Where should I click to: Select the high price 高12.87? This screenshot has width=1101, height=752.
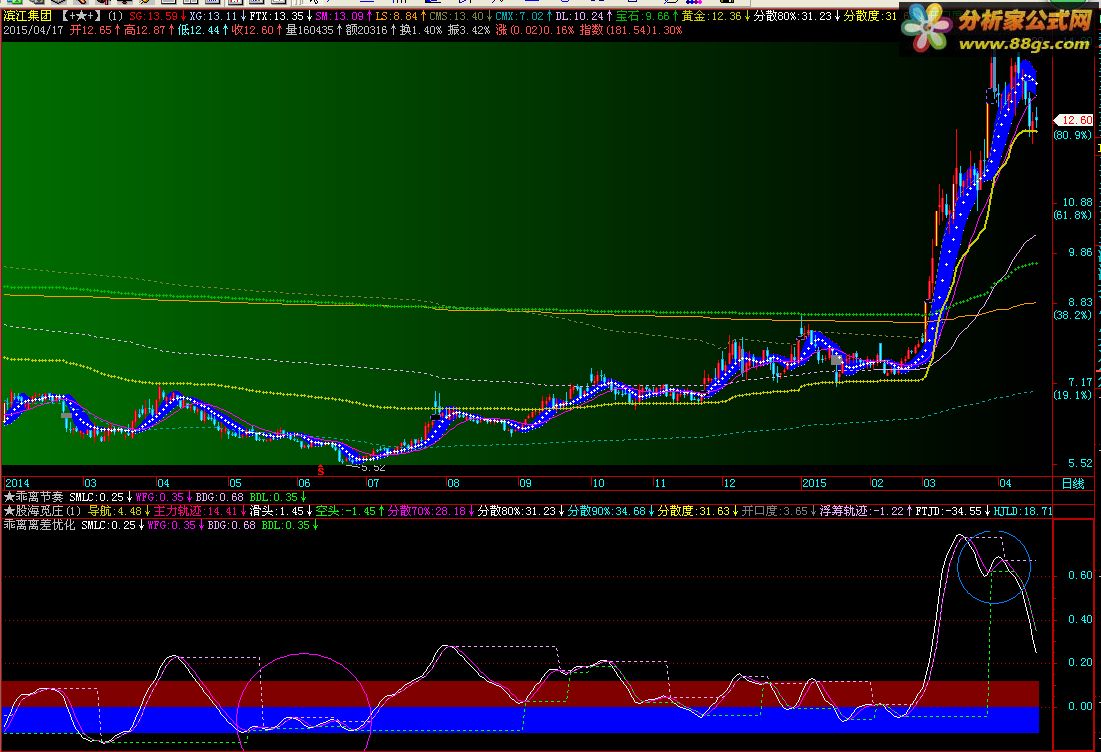[145, 30]
